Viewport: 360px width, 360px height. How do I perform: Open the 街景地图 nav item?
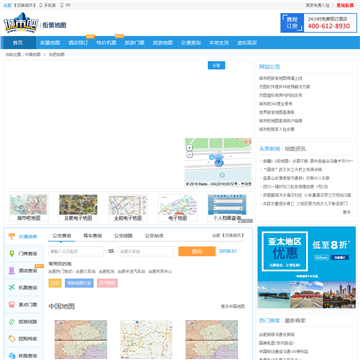[x=50, y=43]
